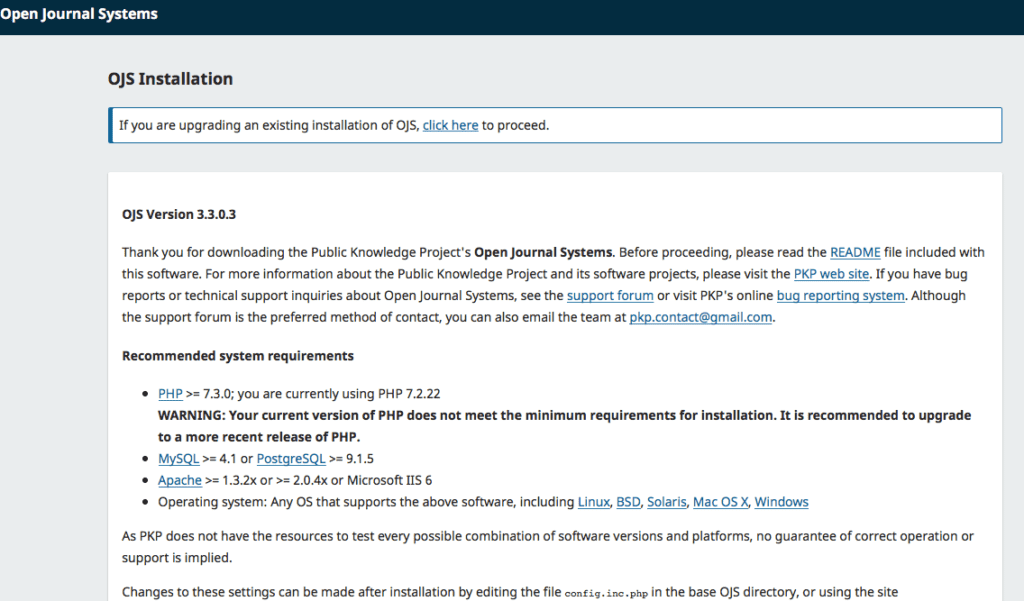Image resolution: width=1024 pixels, height=601 pixels.
Task: Click the OJS Installation page heading
Action: point(170,78)
